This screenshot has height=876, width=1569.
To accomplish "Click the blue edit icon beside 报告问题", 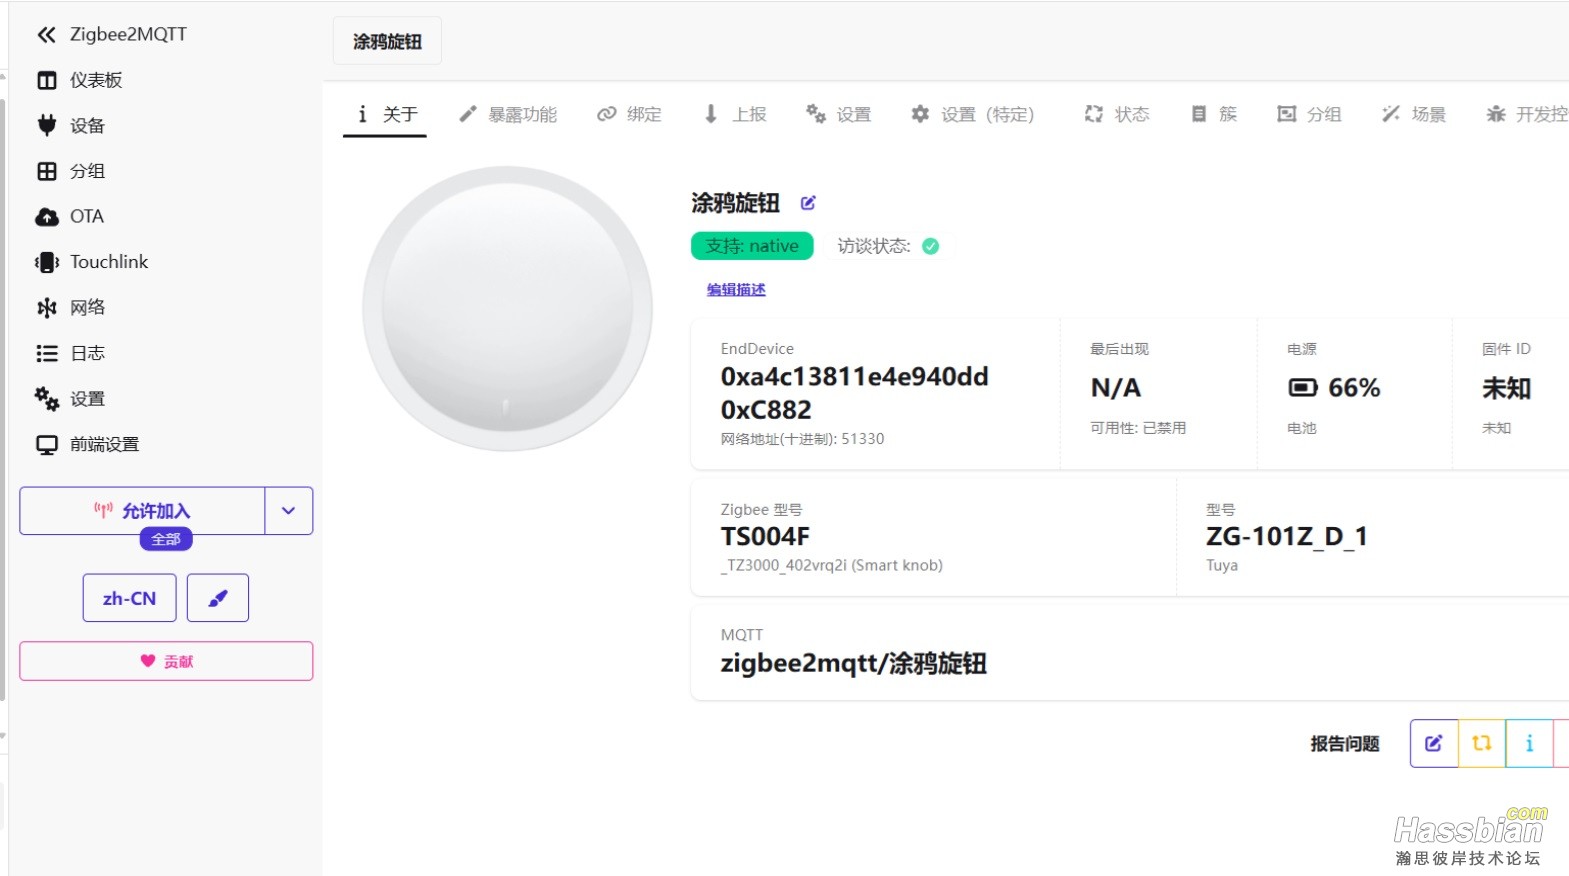I will pyautogui.click(x=1433, y=743).
